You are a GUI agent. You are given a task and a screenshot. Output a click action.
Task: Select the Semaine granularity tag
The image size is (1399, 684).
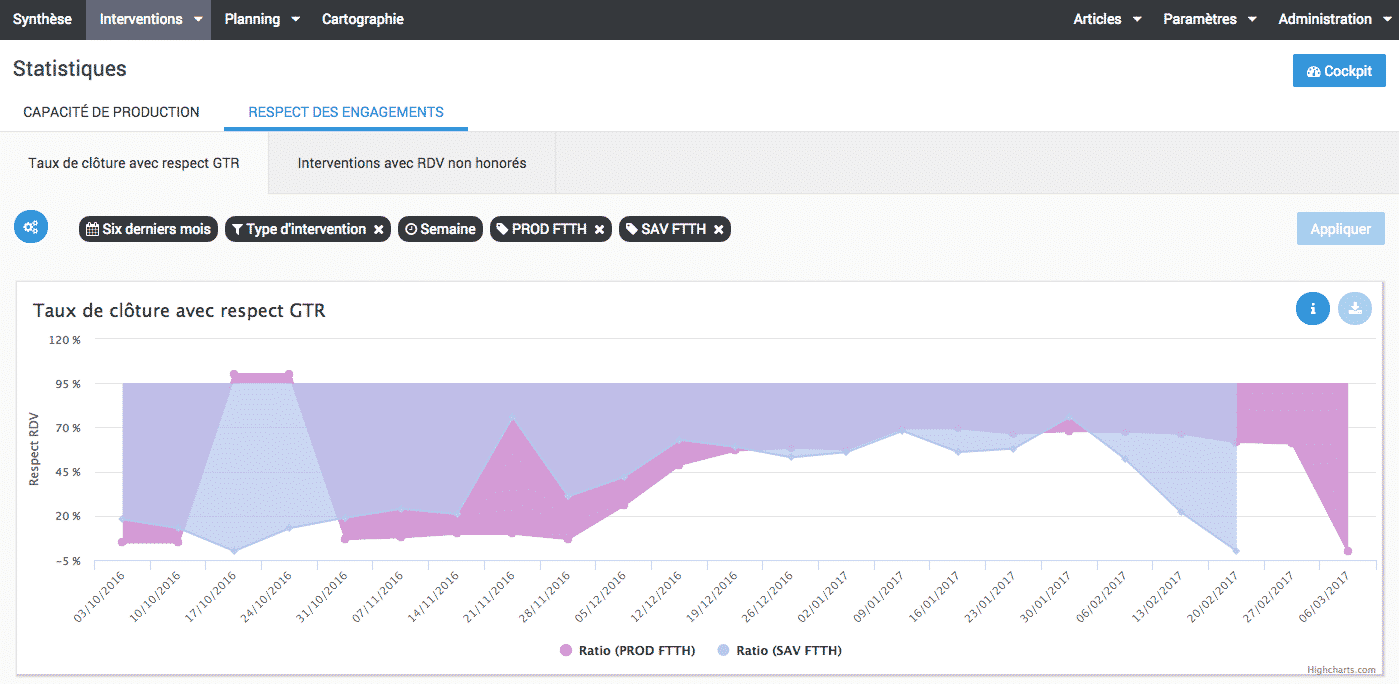[x=440, y=230]
